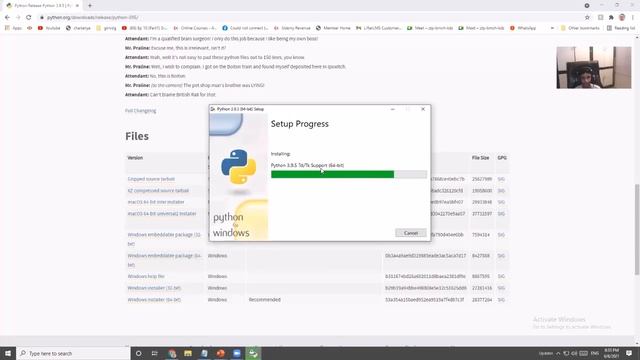Open the Online Courses bookmark
Image resolution: width=640 pixels, height=360 pixels.
pos(195,28)
